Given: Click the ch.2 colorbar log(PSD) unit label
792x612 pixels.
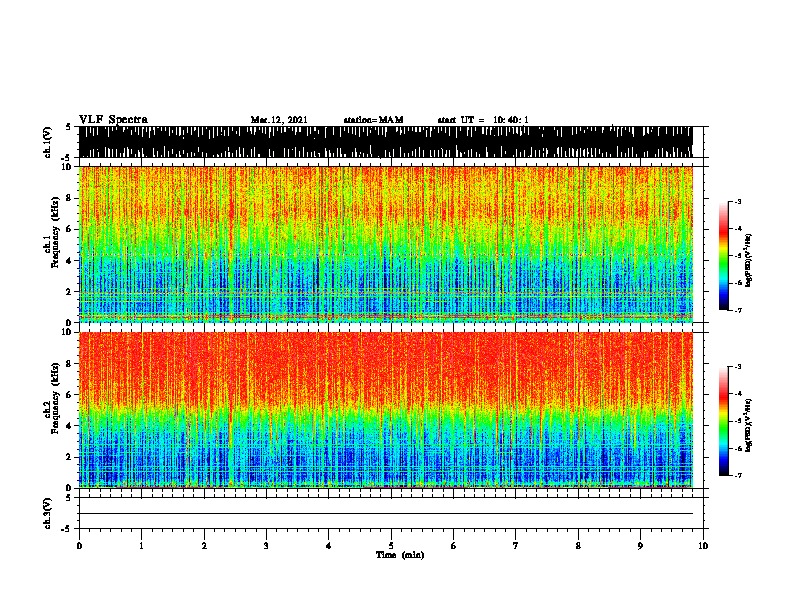Looking at the screenshot, I should tap(749, 425).
